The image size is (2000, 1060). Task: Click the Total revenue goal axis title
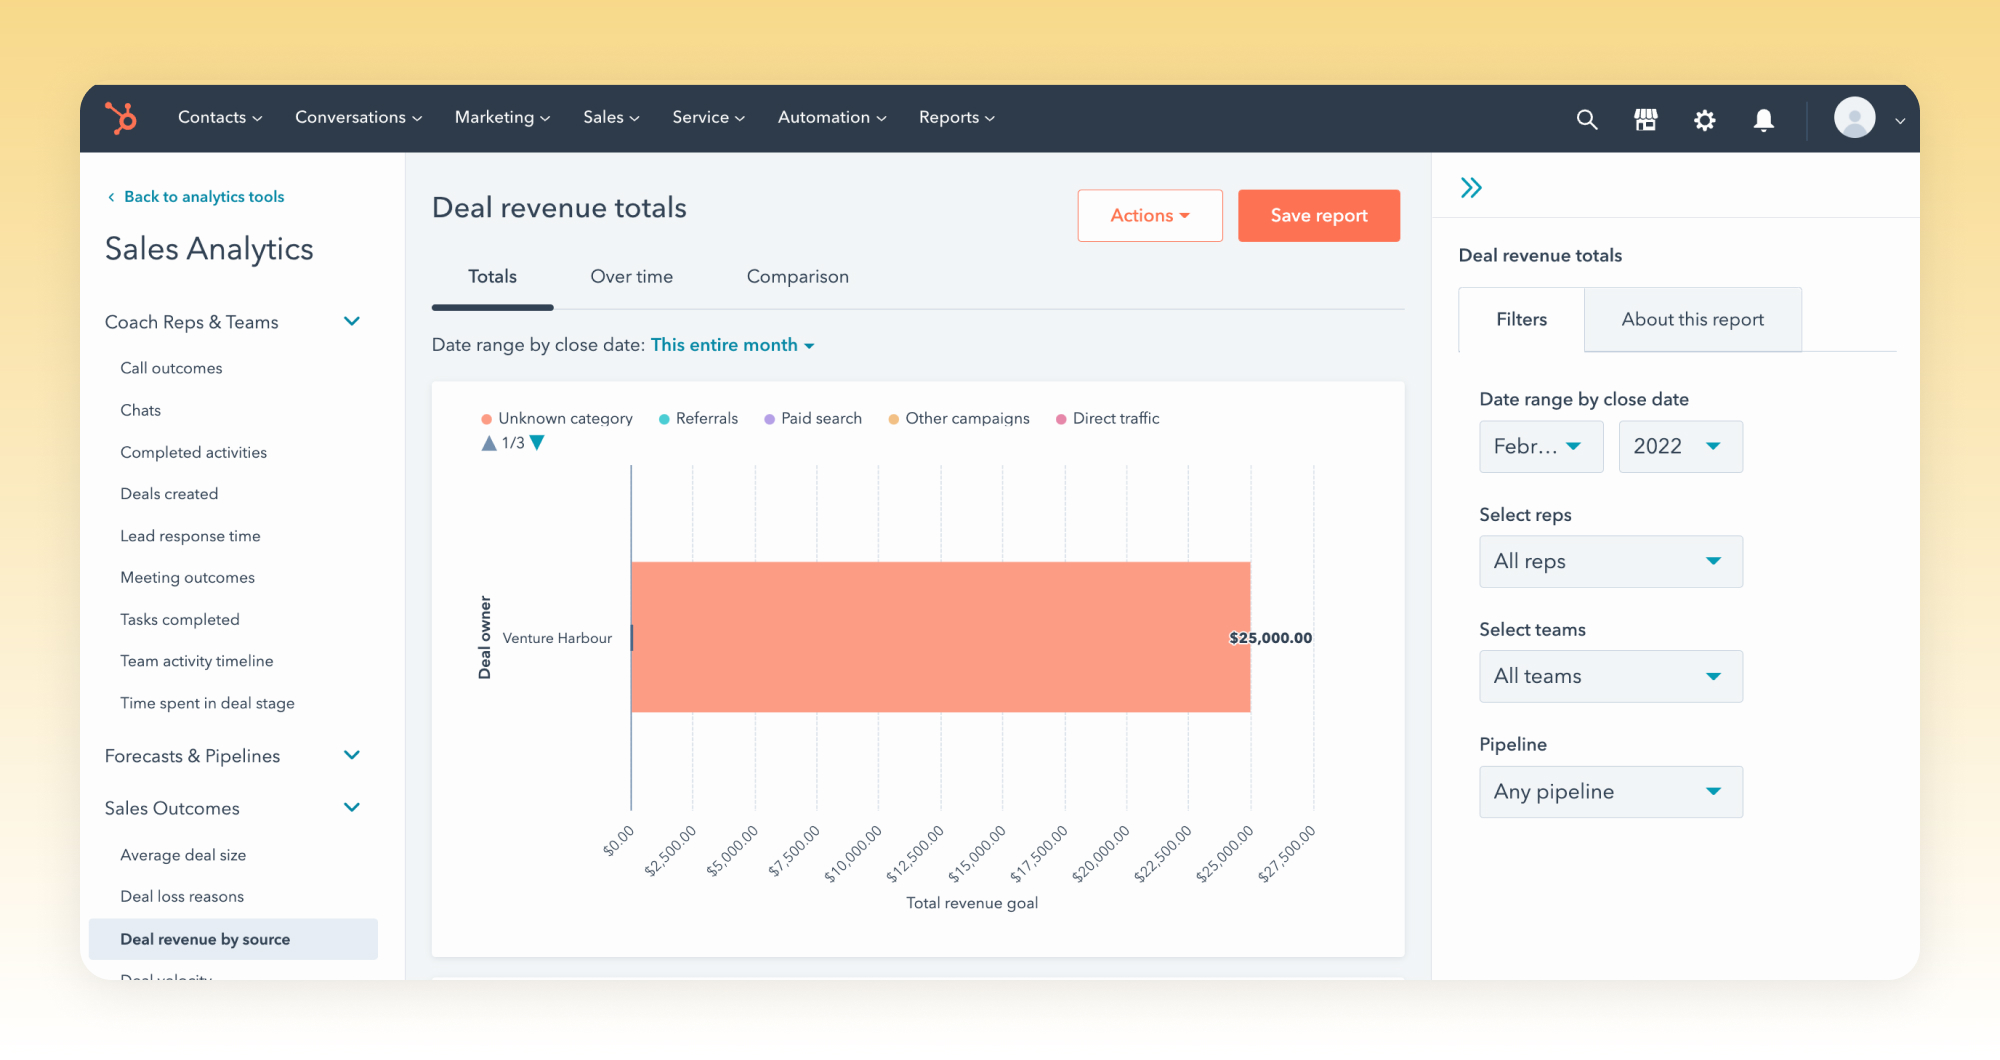[971, 903]
